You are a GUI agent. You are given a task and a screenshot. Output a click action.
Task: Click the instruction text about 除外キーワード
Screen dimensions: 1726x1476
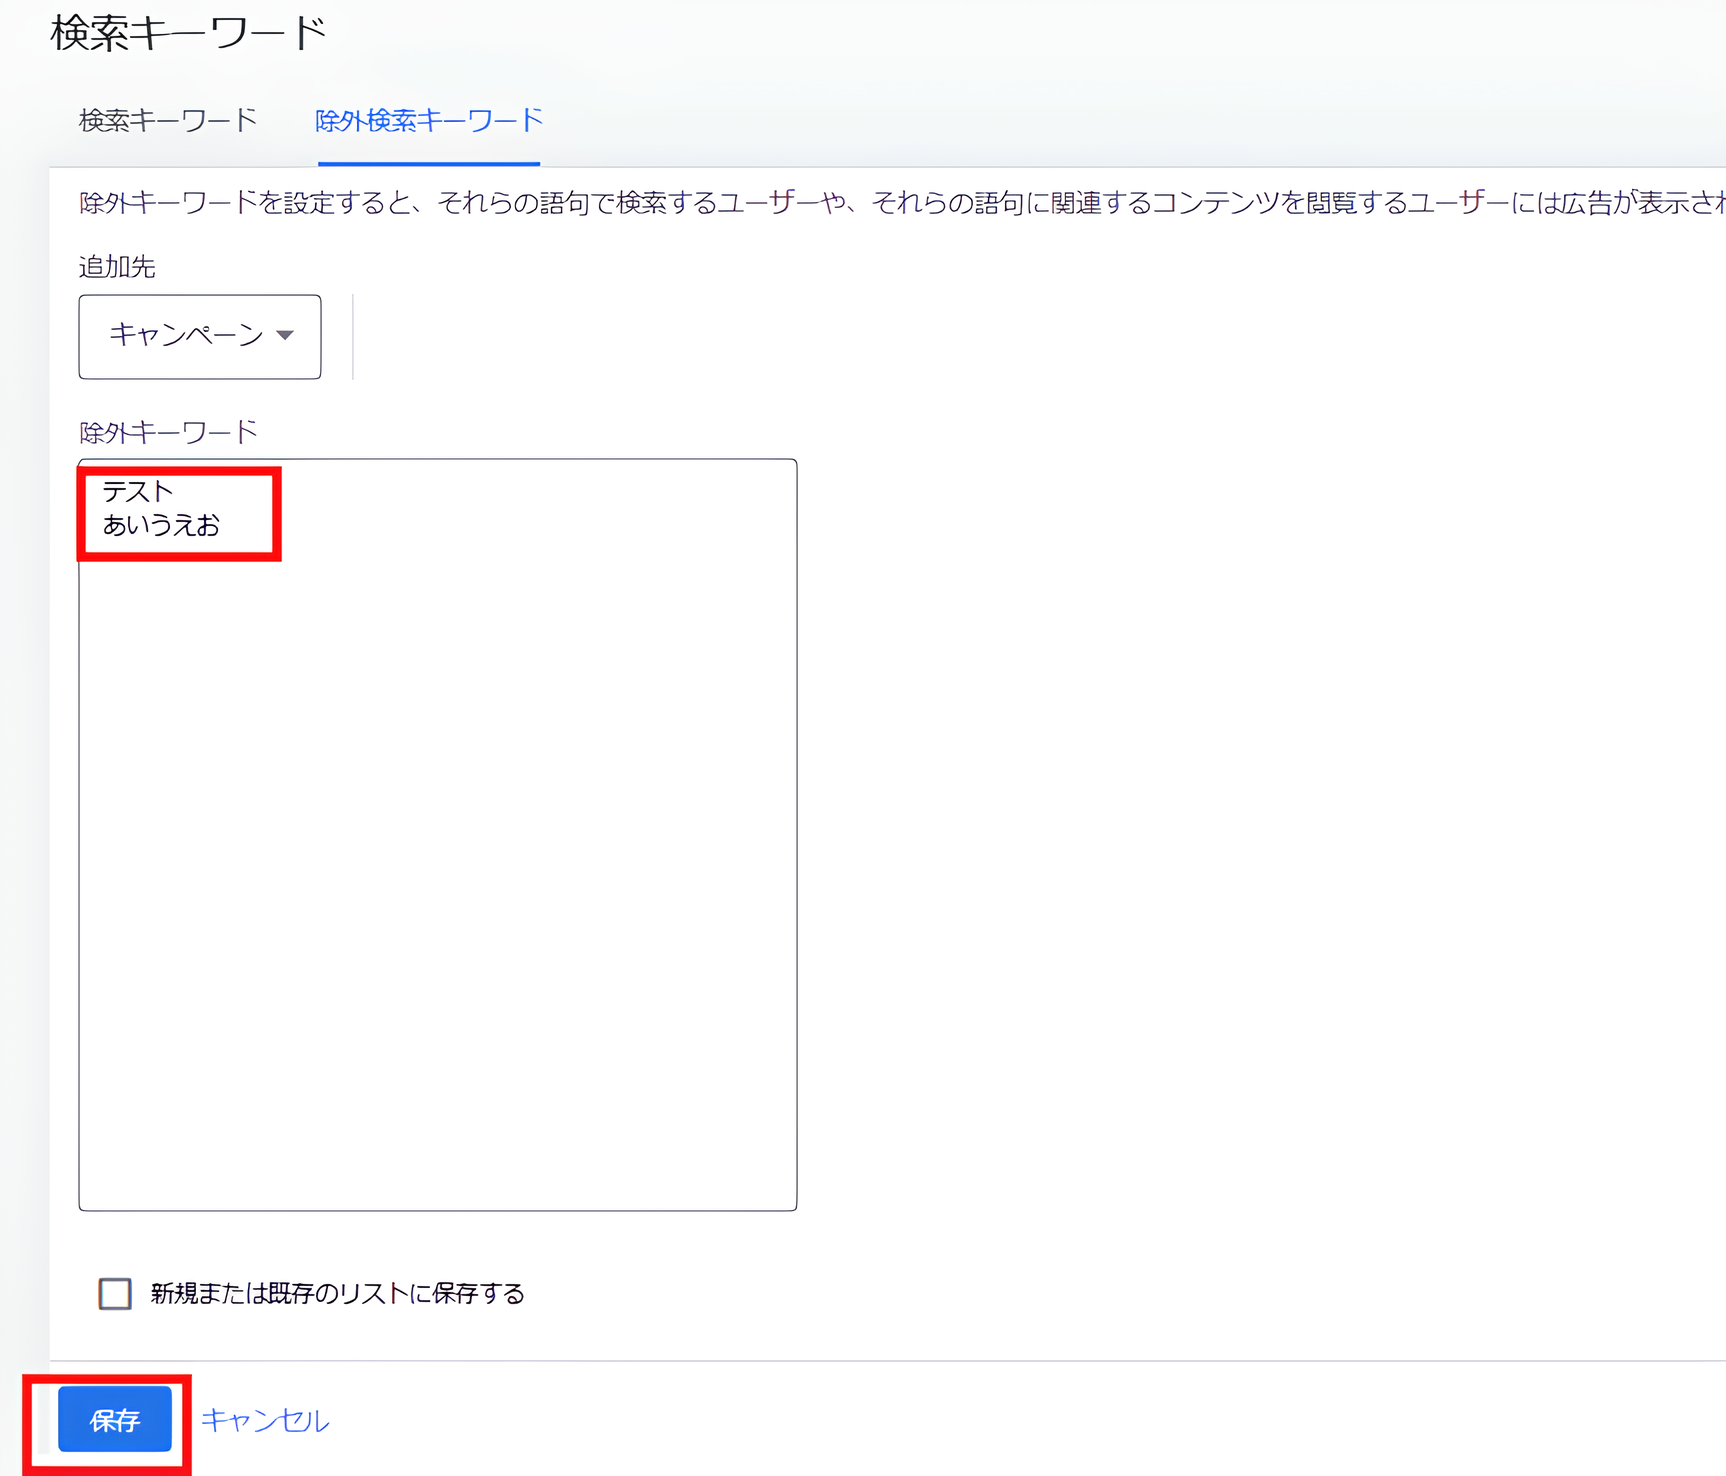pos(600,200)
